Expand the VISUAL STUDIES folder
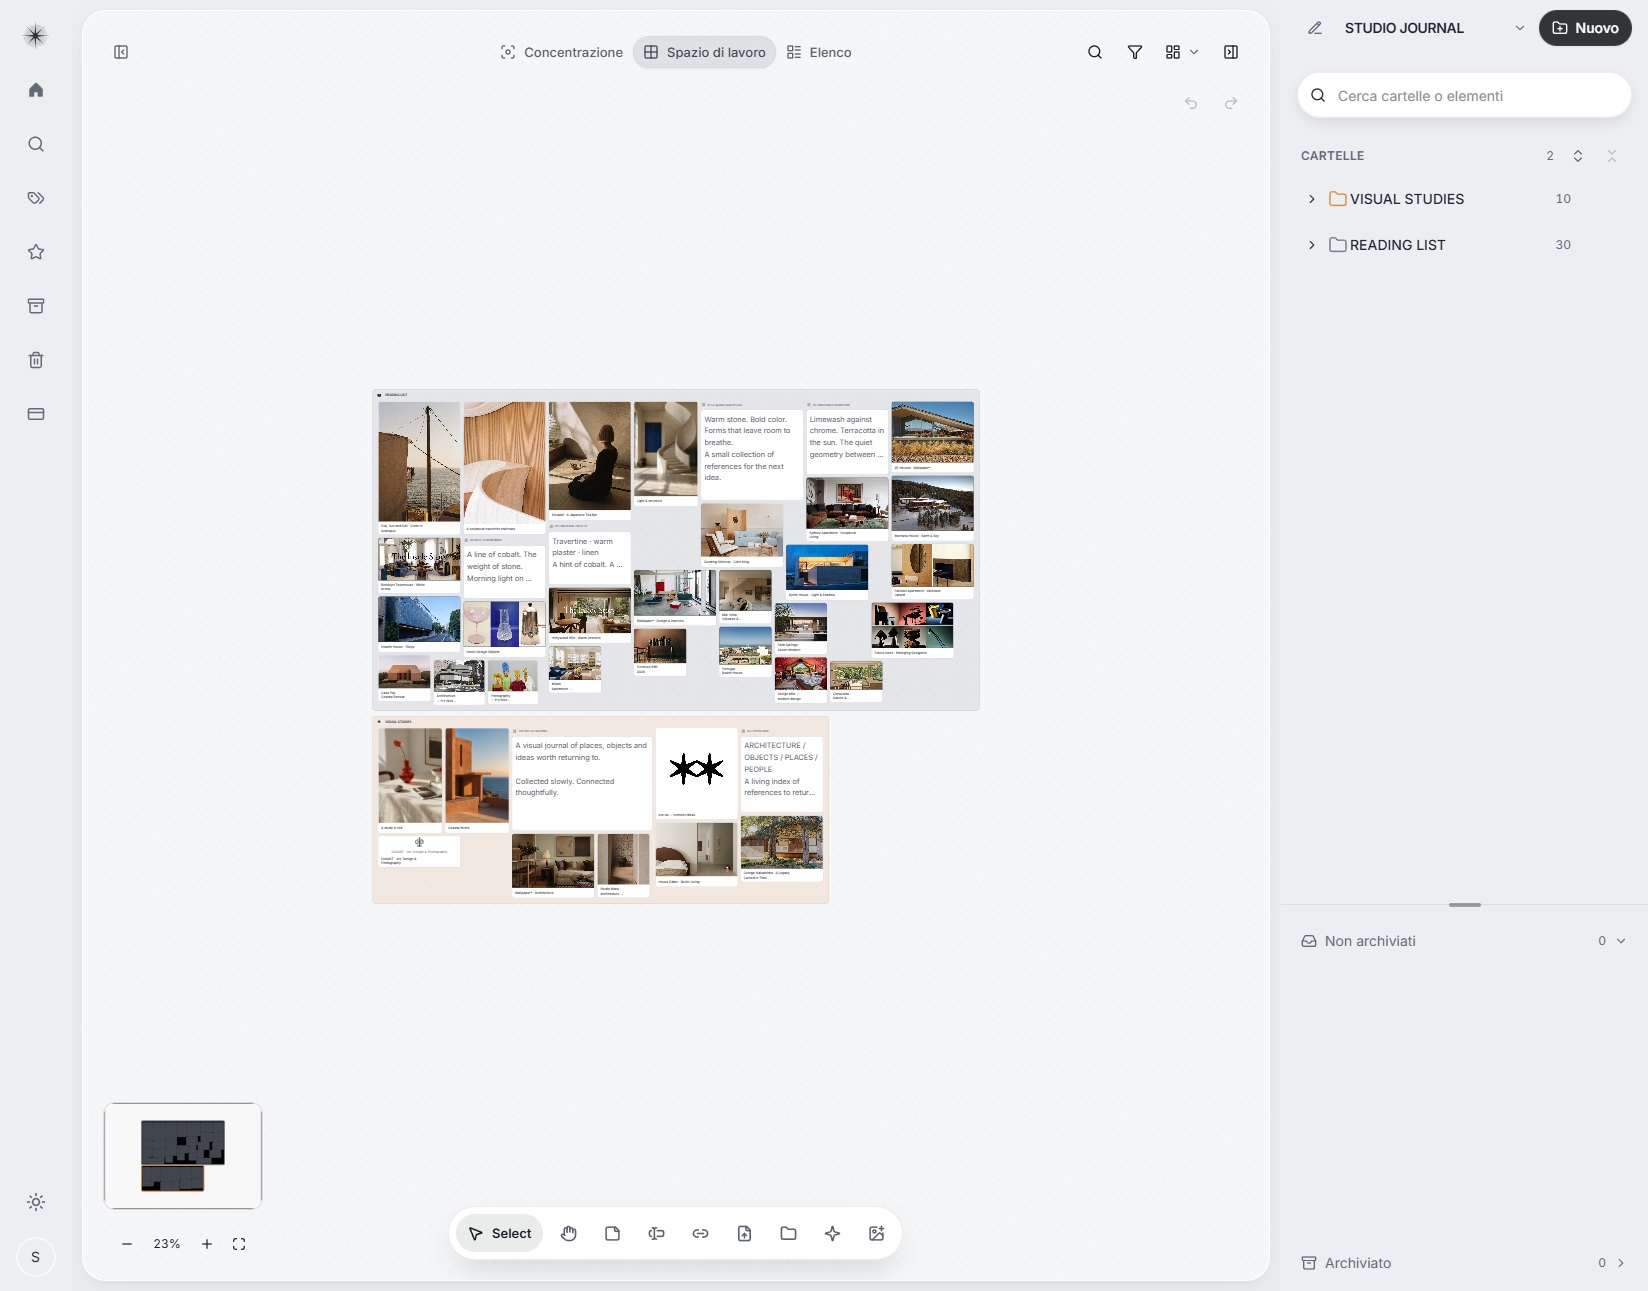 (1312, 199)
